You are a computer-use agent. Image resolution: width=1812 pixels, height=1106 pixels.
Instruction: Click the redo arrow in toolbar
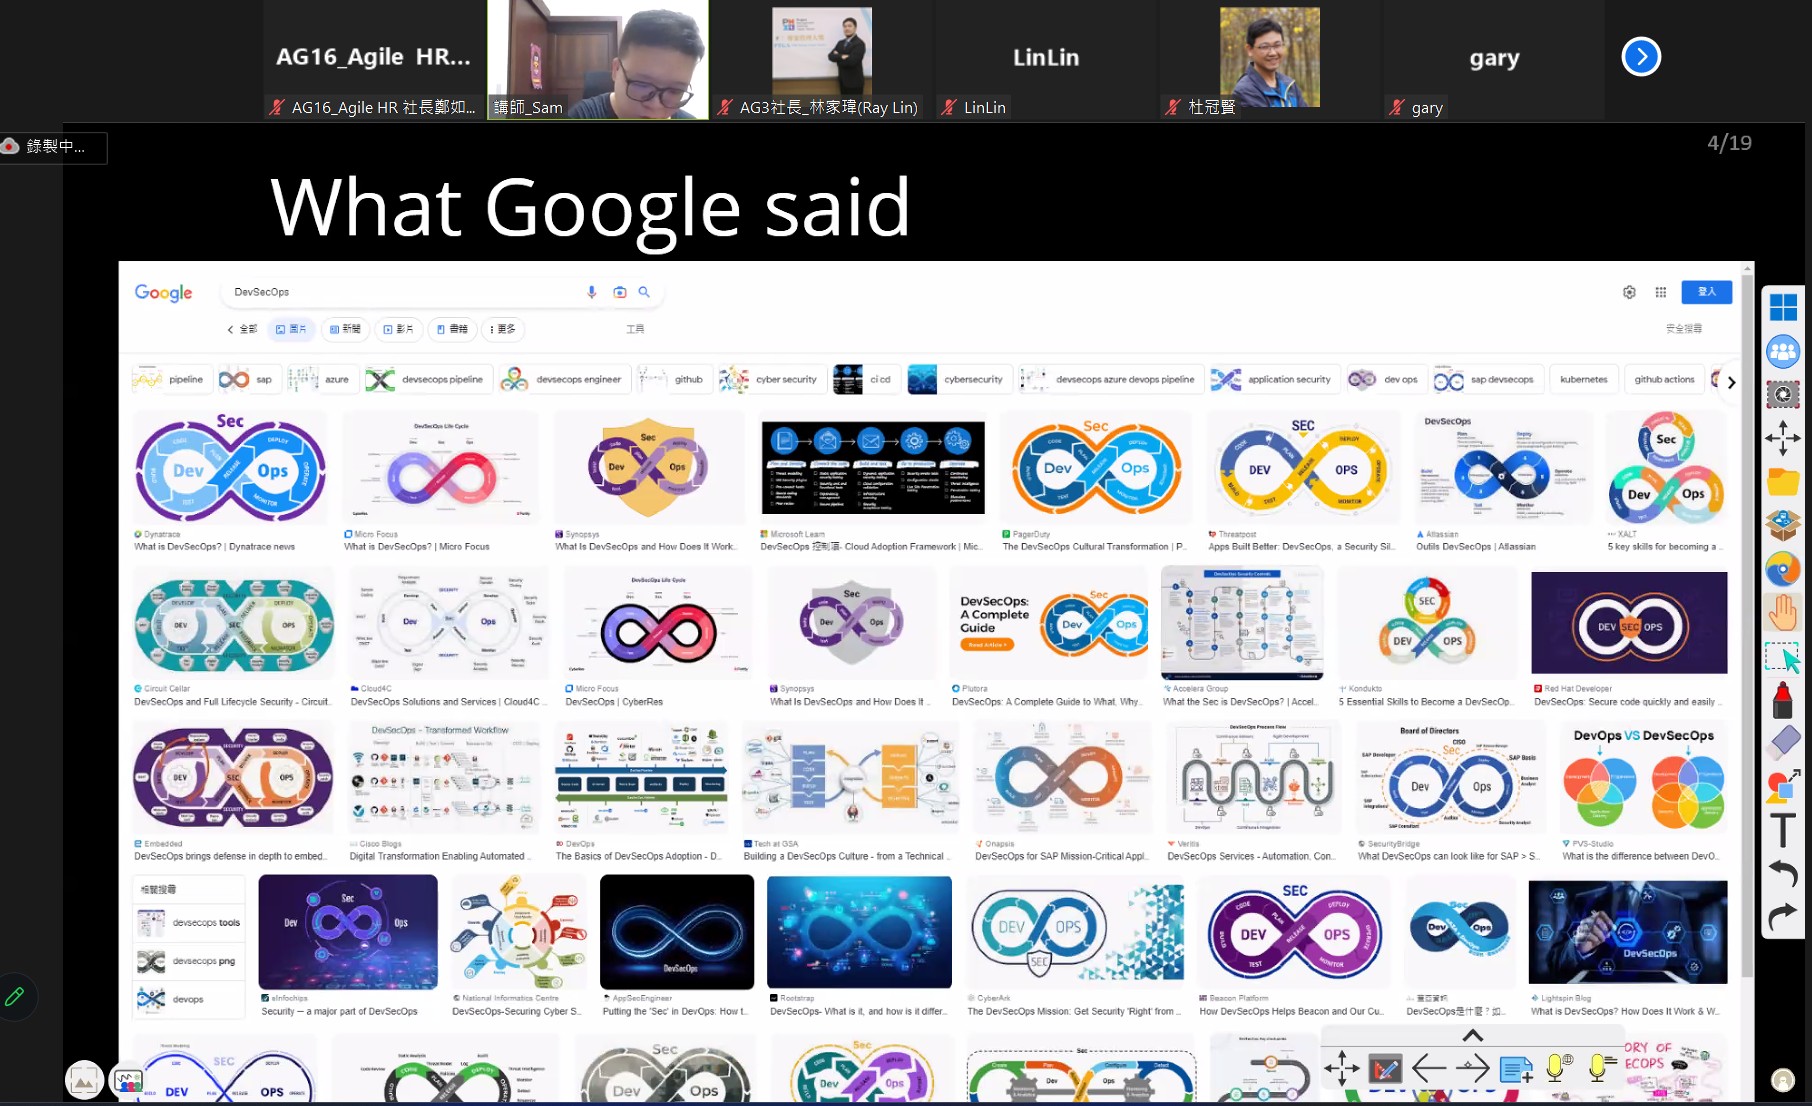tap(1782, 916)
